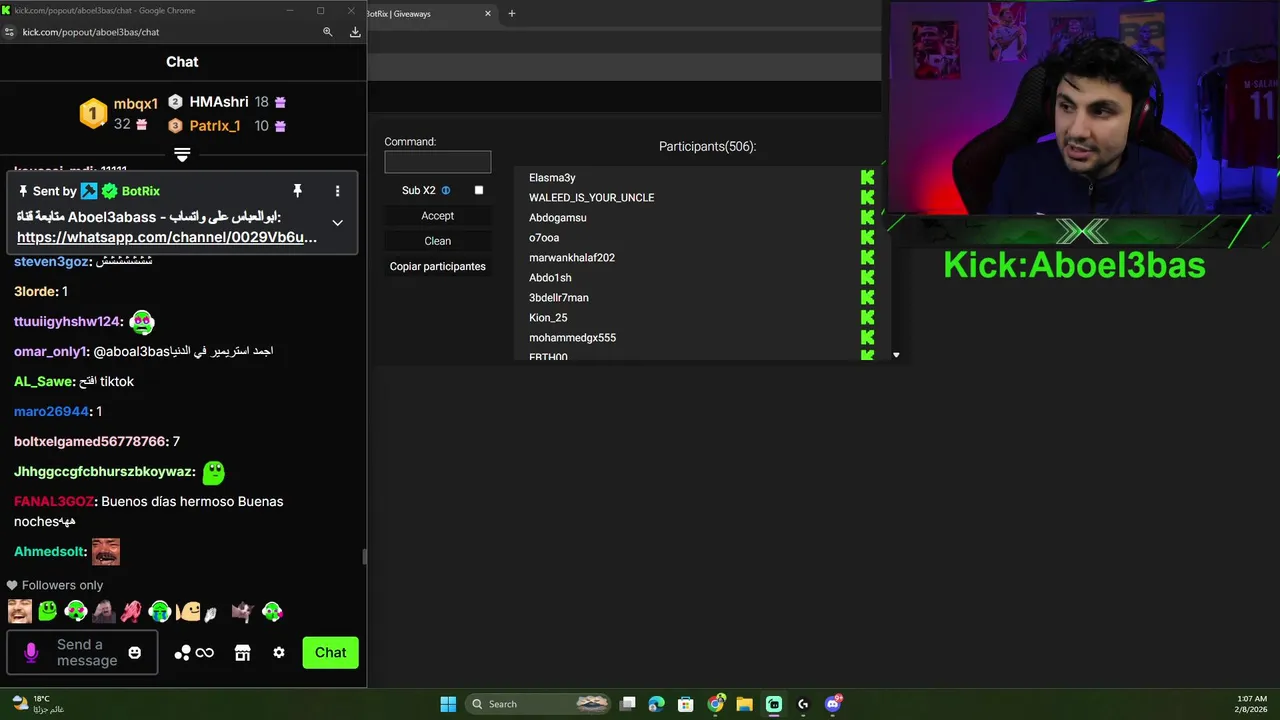Click Kick icon next to Kion_25
This screenshot has height=720, width=1280.
(867, 318)
